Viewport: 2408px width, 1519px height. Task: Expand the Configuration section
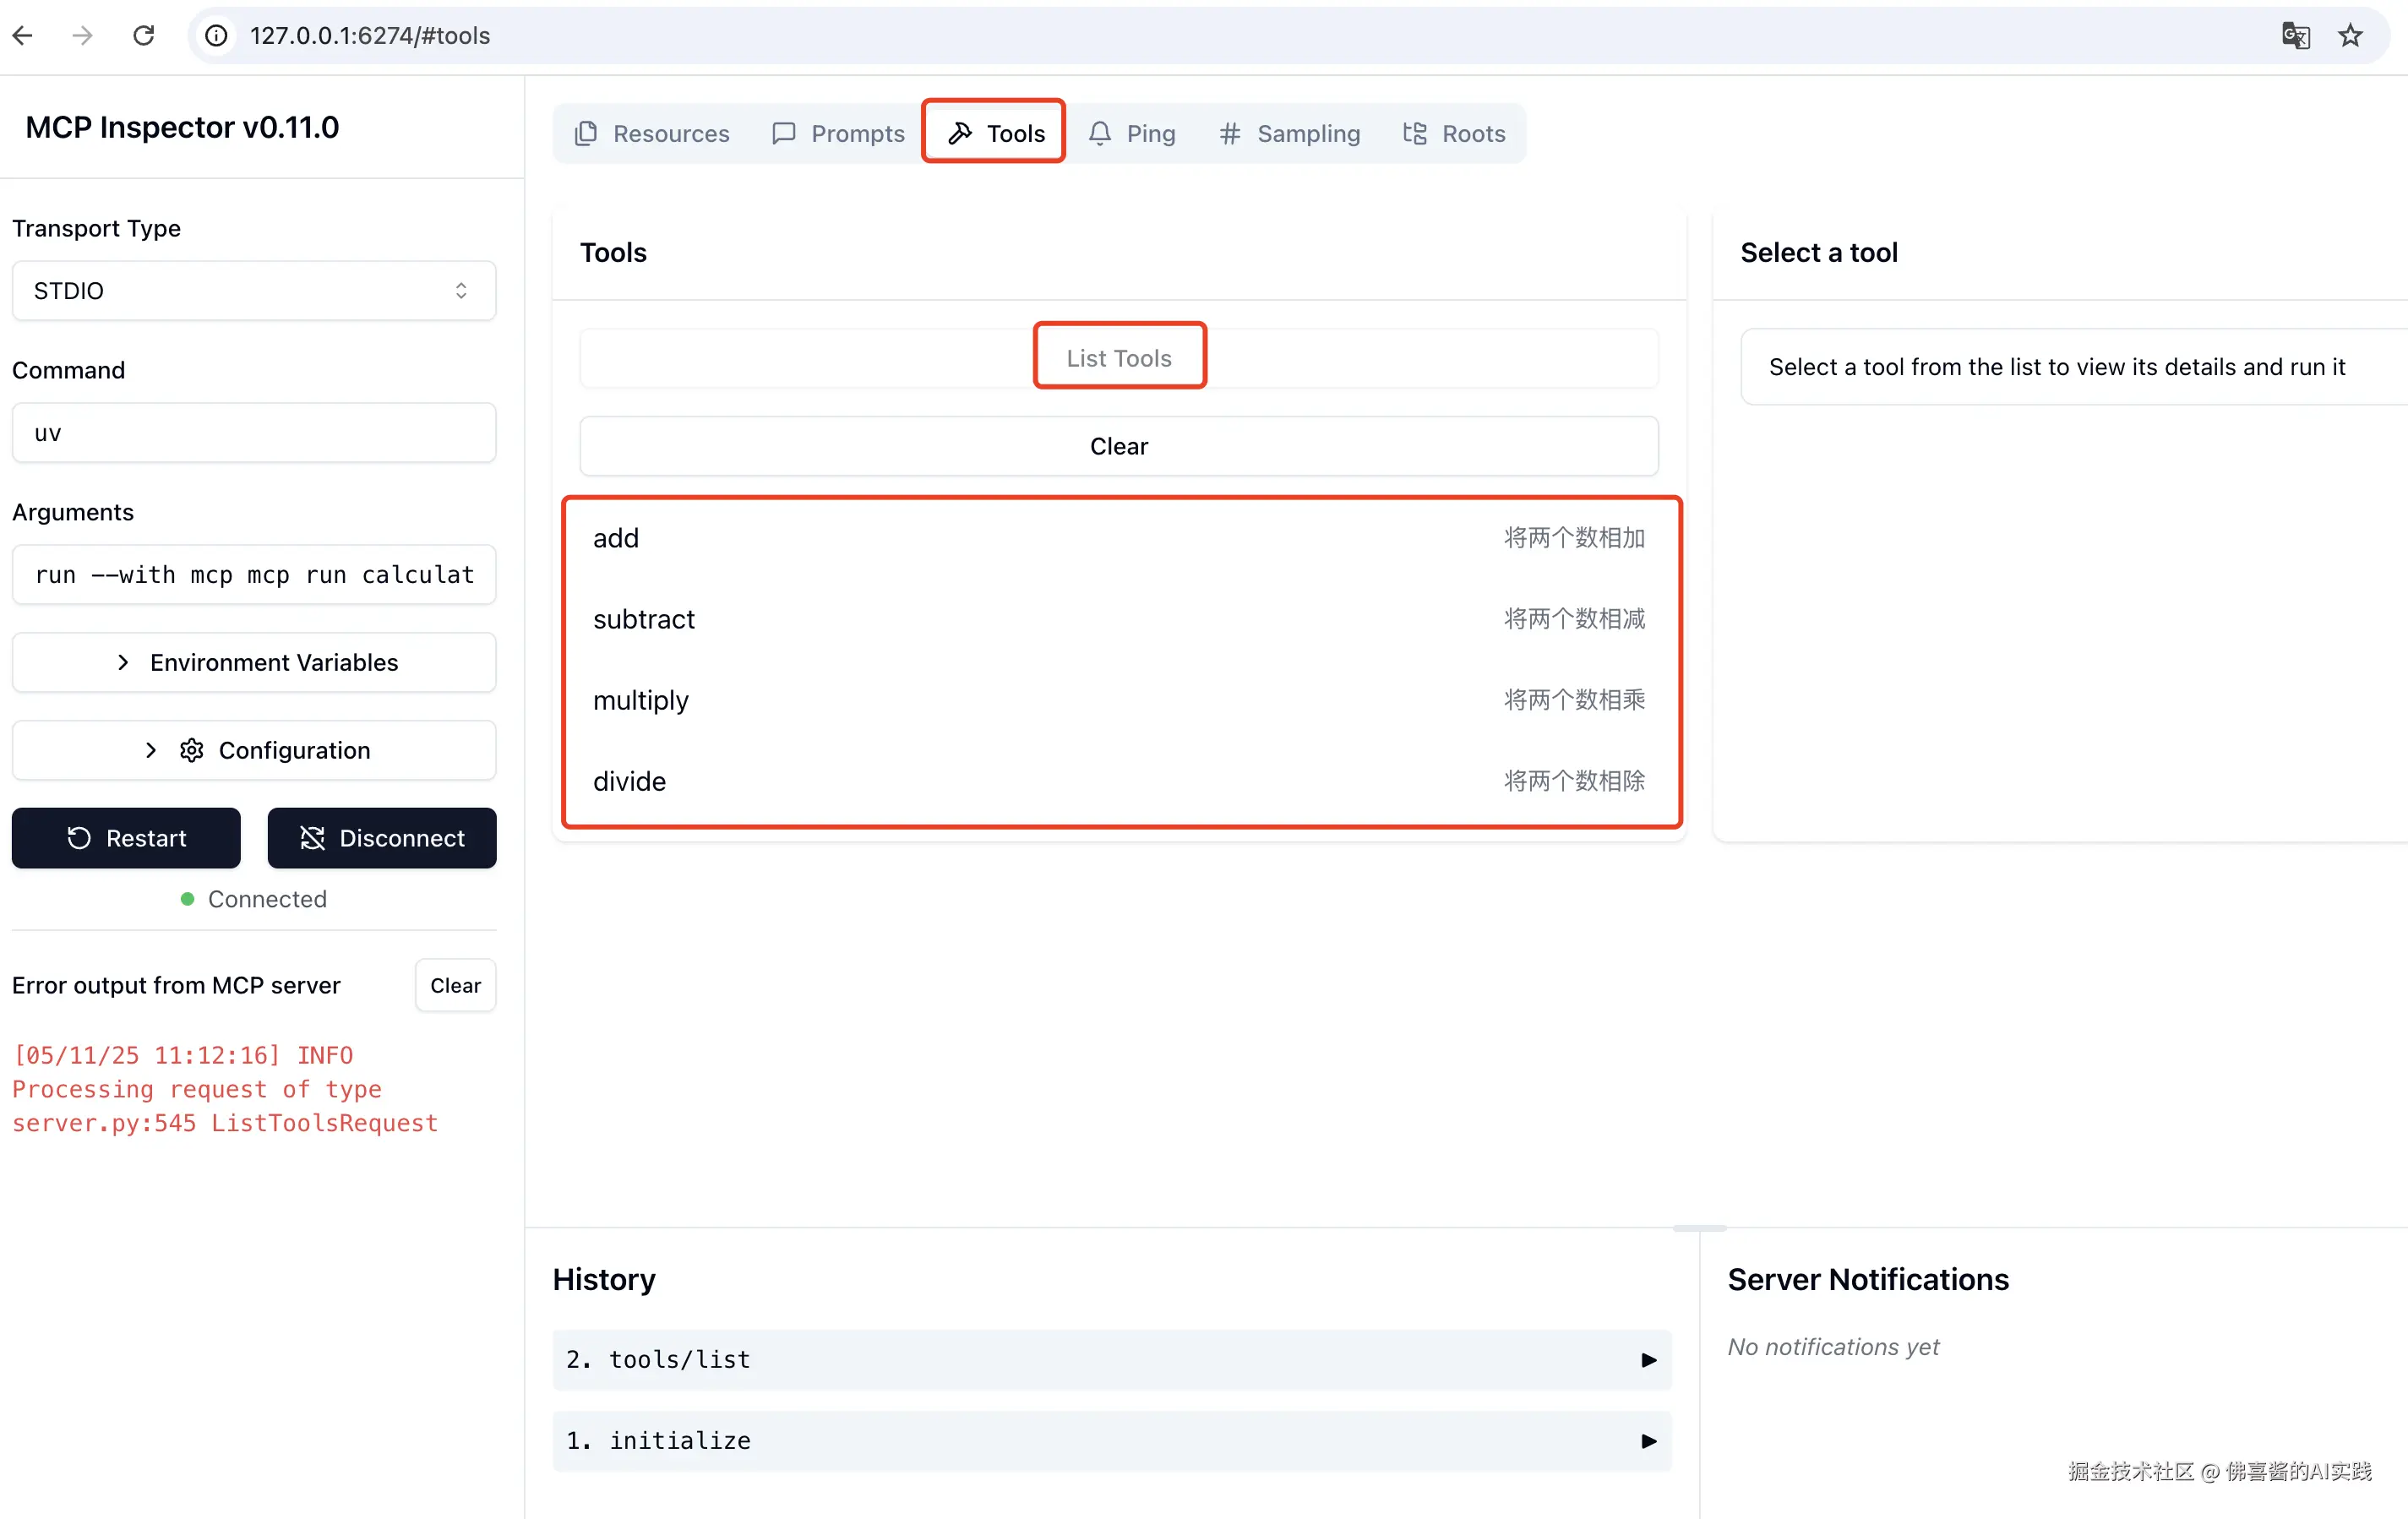click(x=254, y=750)
